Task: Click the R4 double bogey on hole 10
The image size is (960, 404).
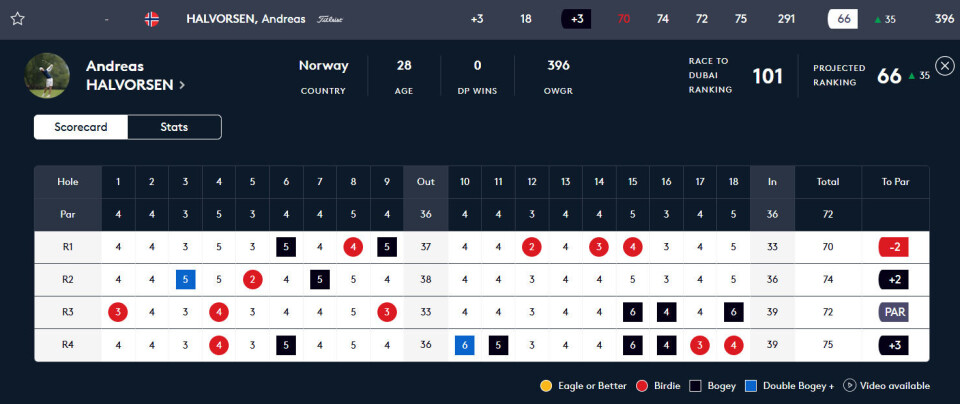Action: click(465, 345)
